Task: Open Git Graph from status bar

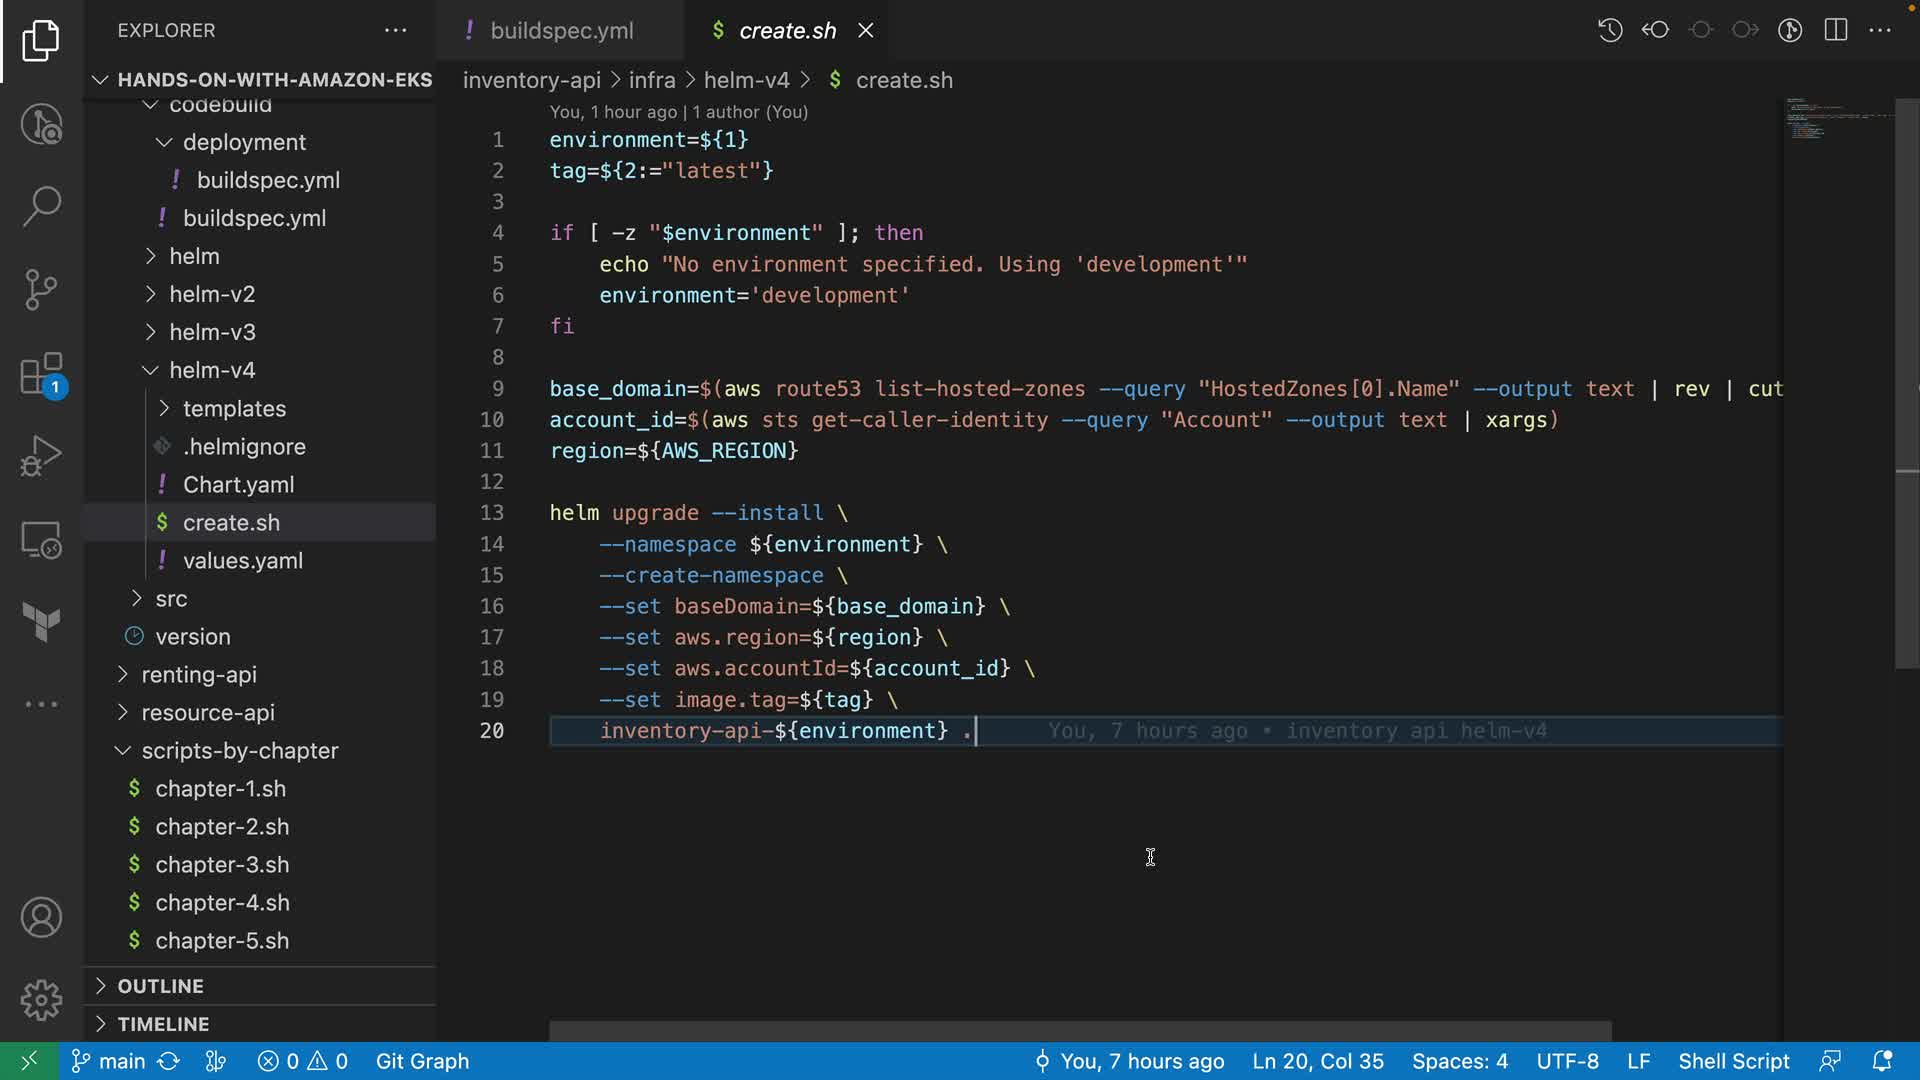Action: pos(422,1061)
